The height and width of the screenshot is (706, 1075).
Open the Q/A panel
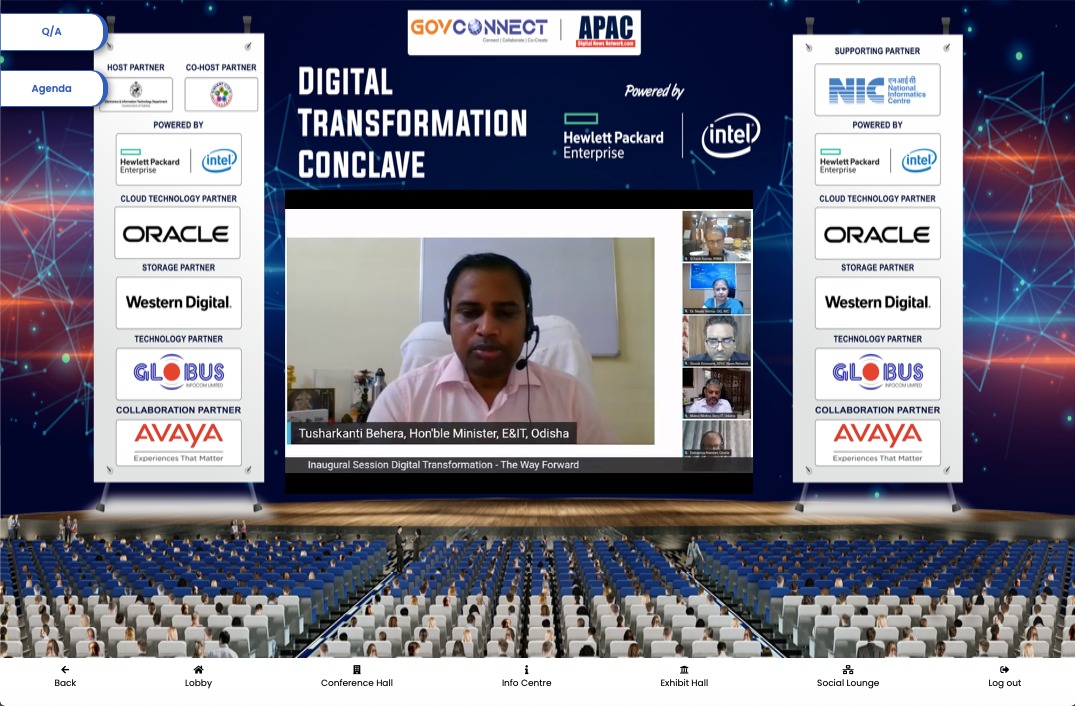point(51,32)
